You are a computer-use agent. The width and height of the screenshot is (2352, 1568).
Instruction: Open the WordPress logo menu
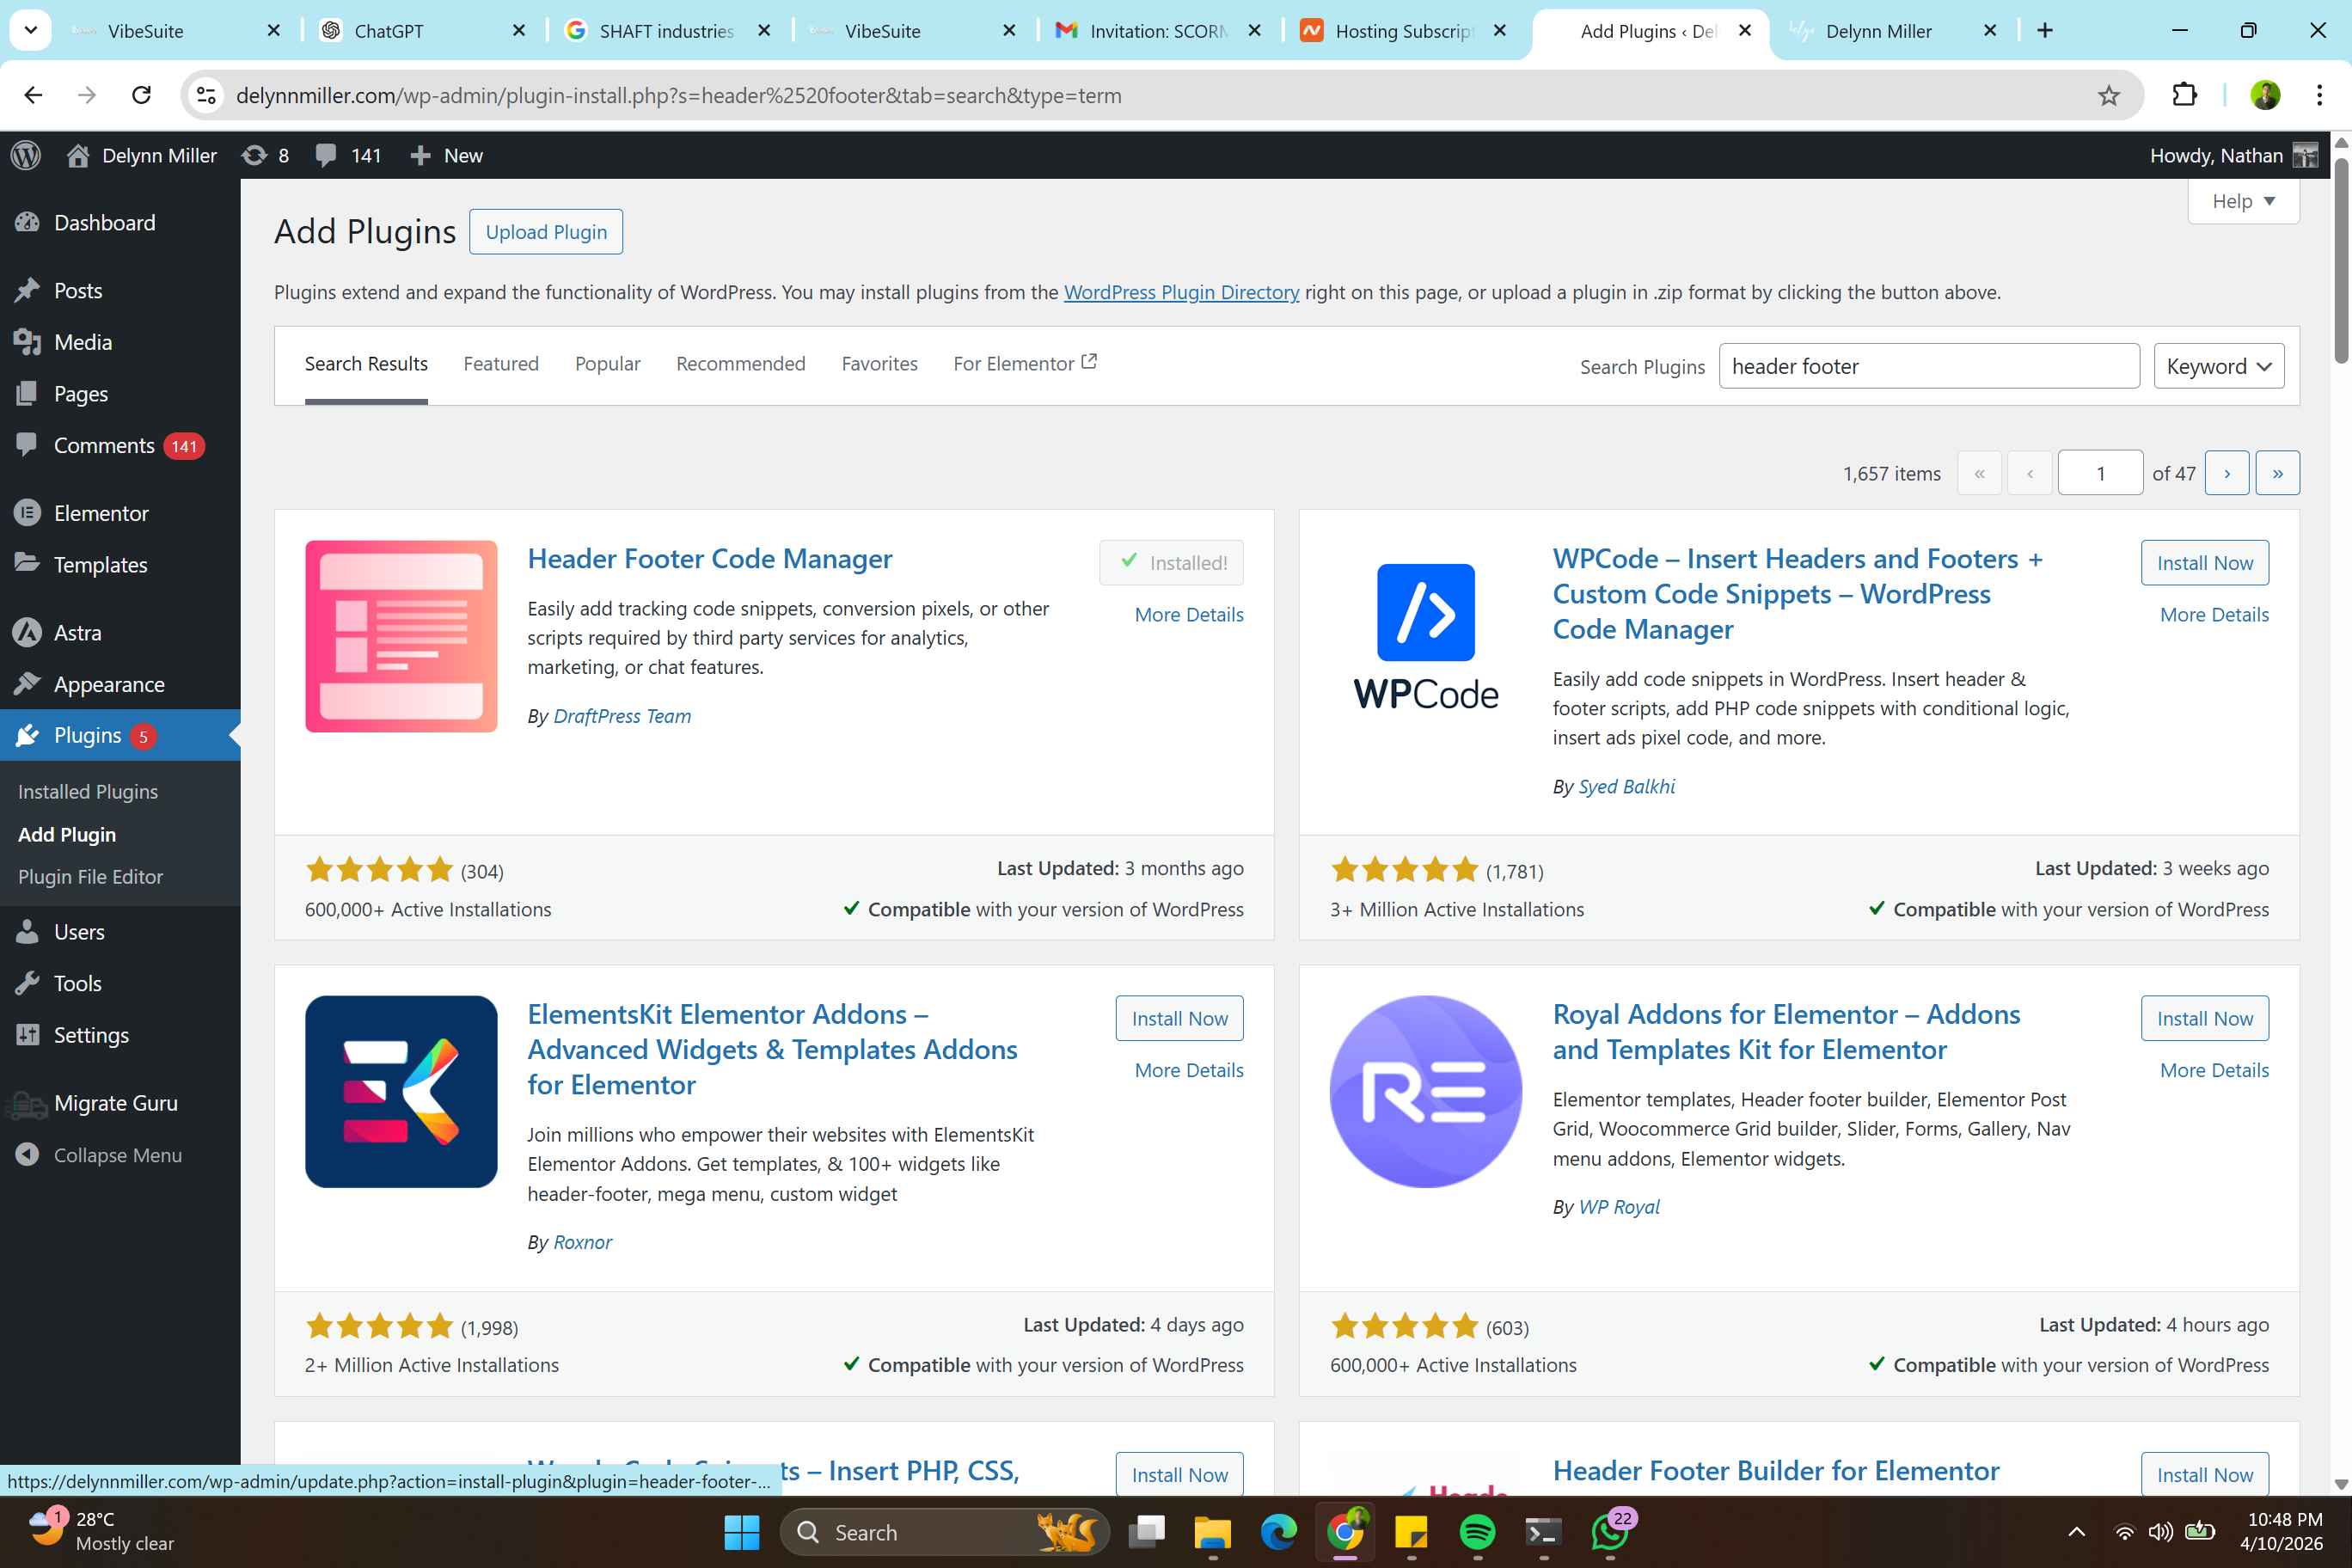point(26,155)
